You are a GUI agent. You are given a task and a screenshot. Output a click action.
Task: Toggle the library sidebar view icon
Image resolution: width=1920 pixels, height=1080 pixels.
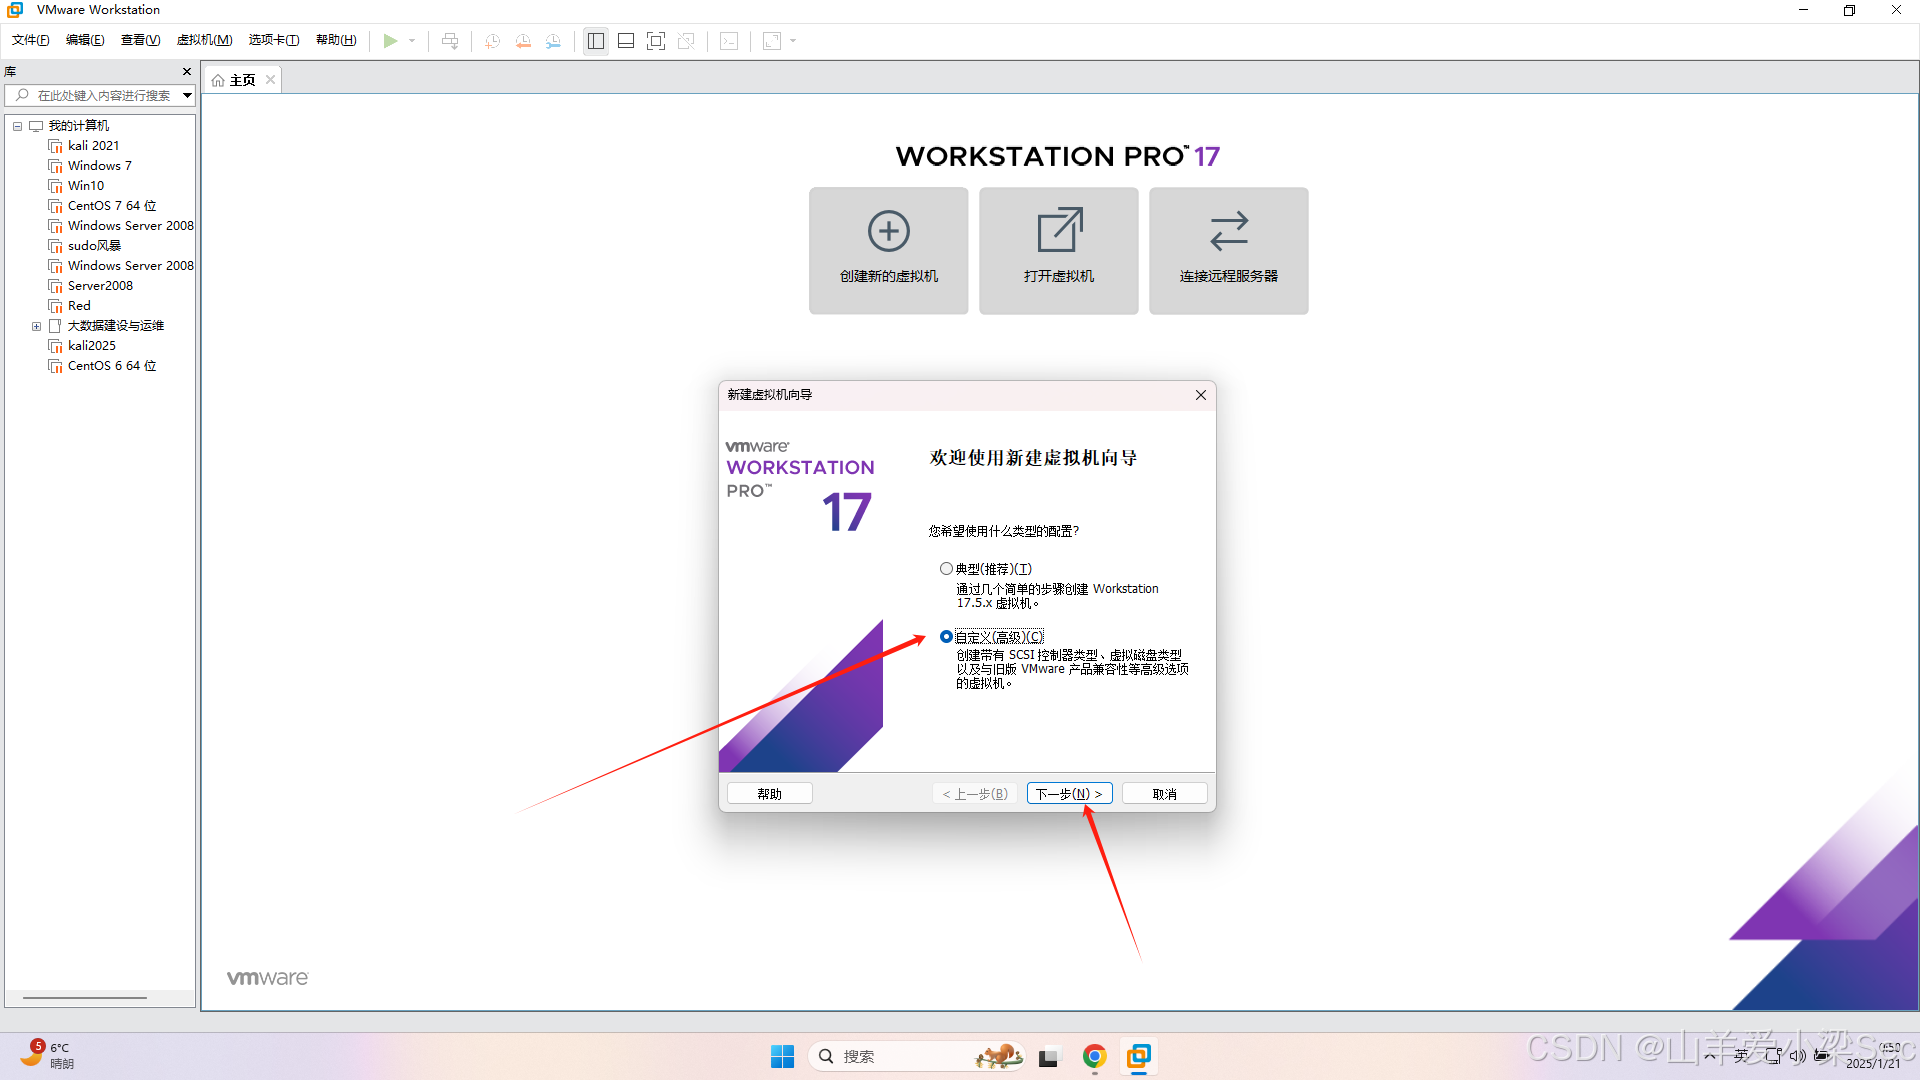(x=596, y=41)
